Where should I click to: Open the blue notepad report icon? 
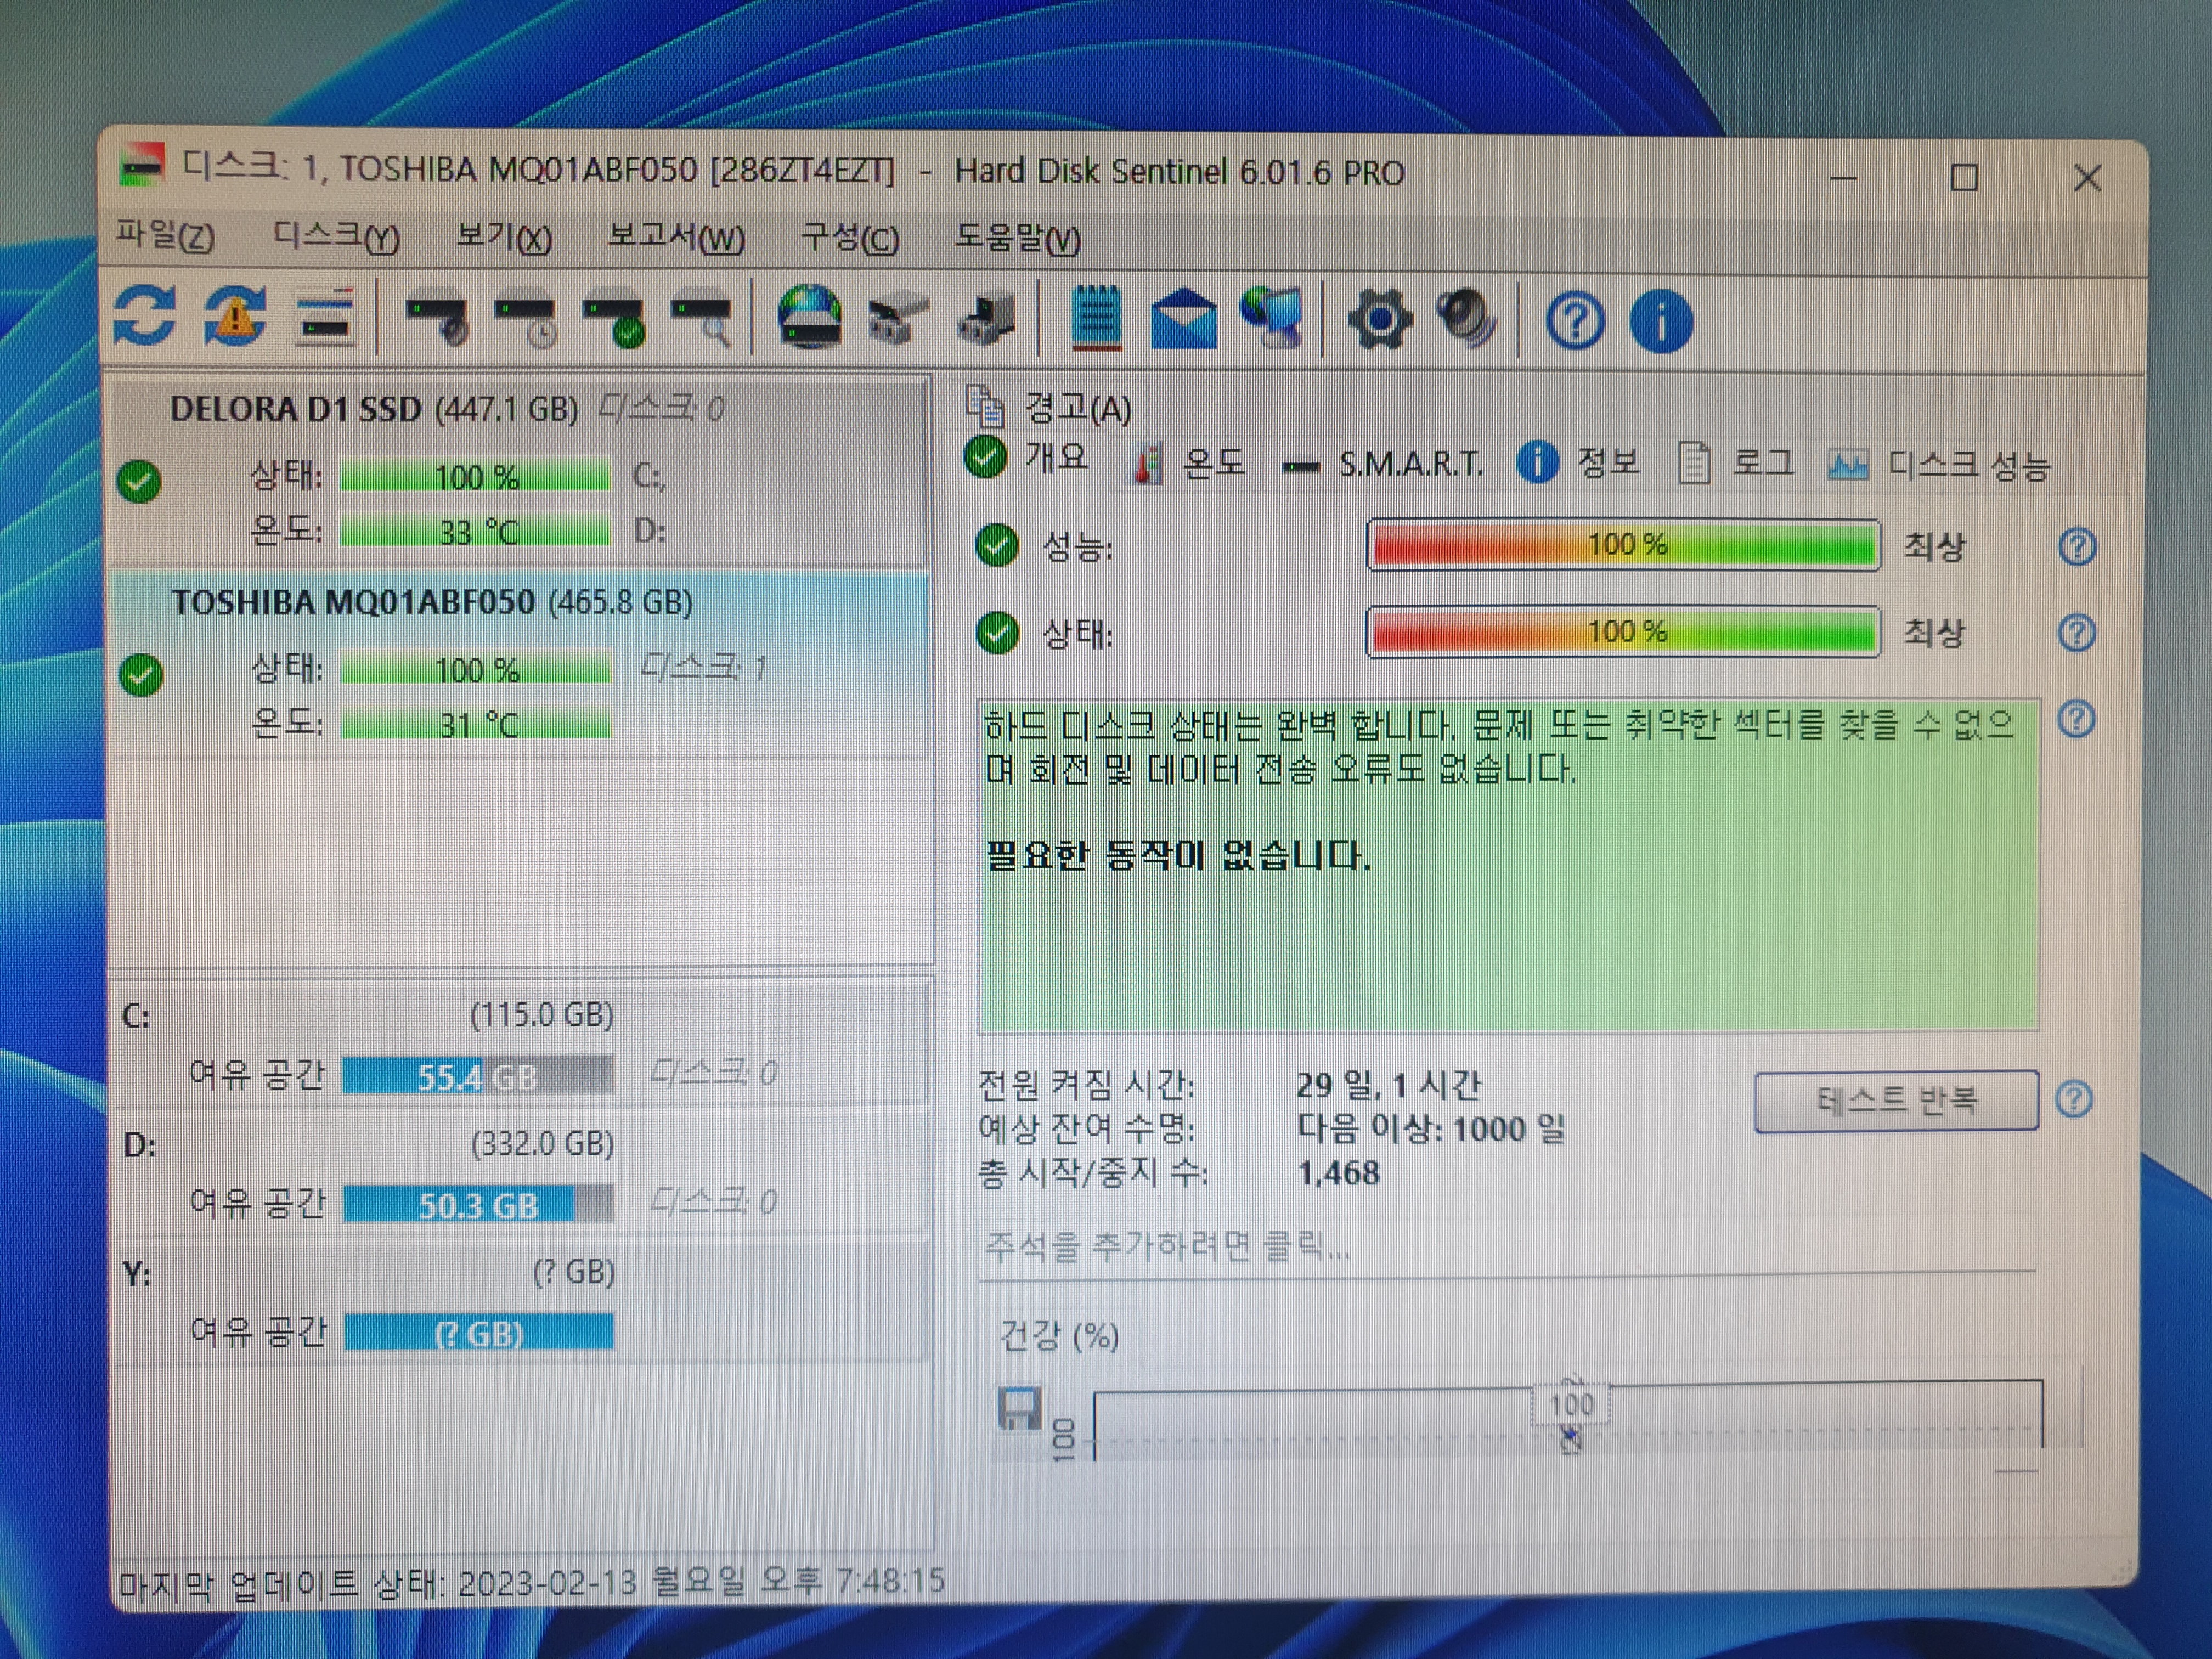click(1096, 318)
